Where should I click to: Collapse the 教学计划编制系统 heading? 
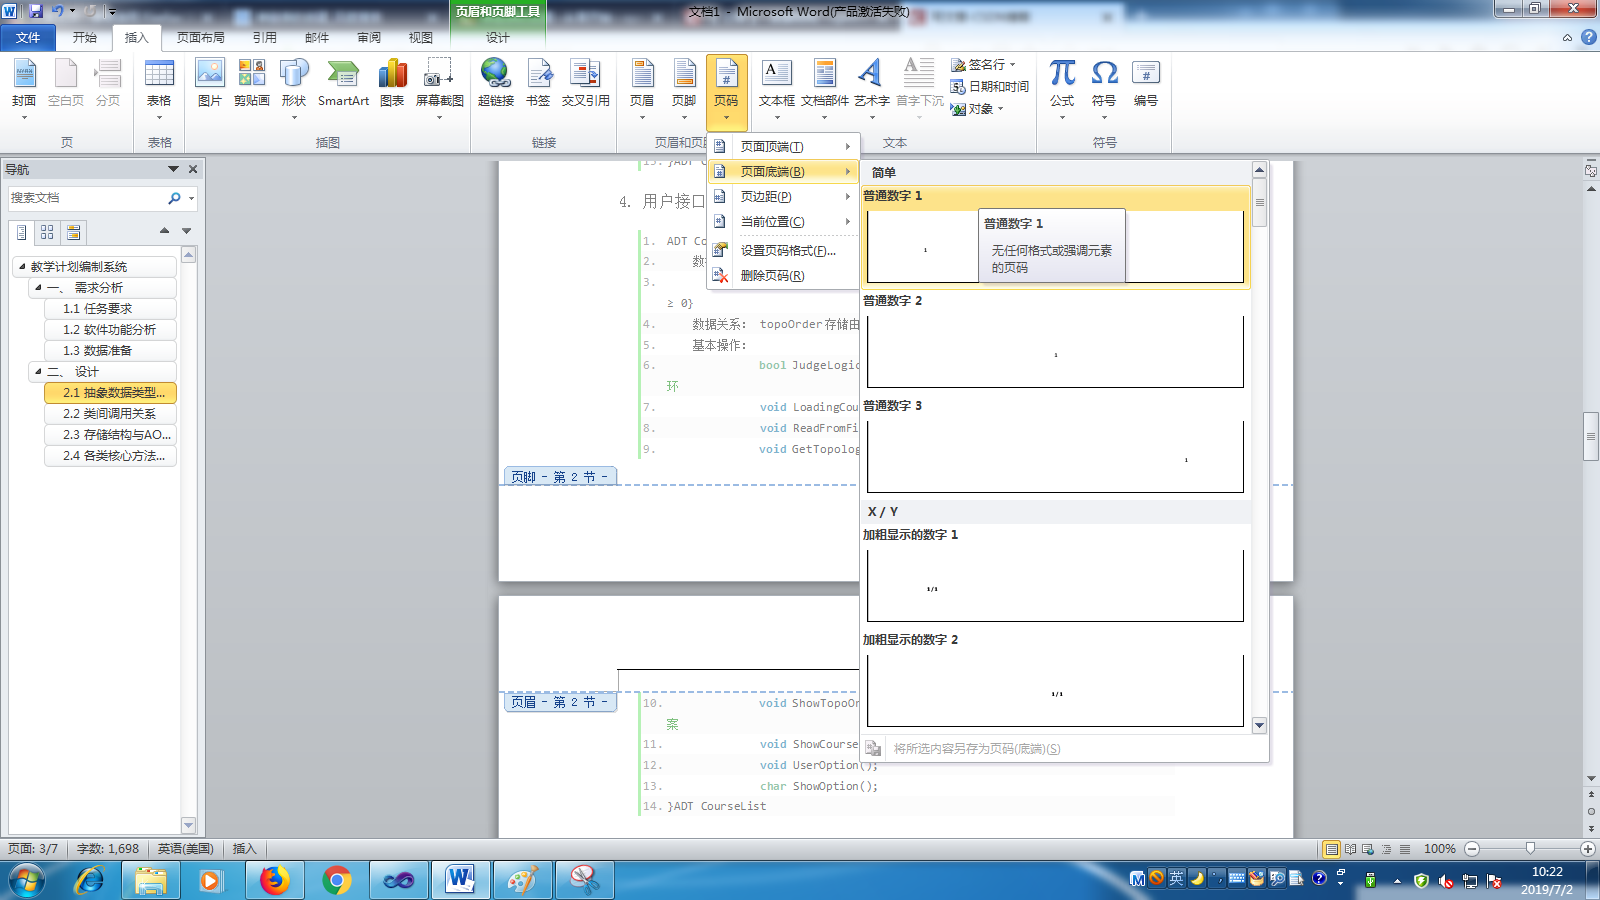(x=22, y=267)
